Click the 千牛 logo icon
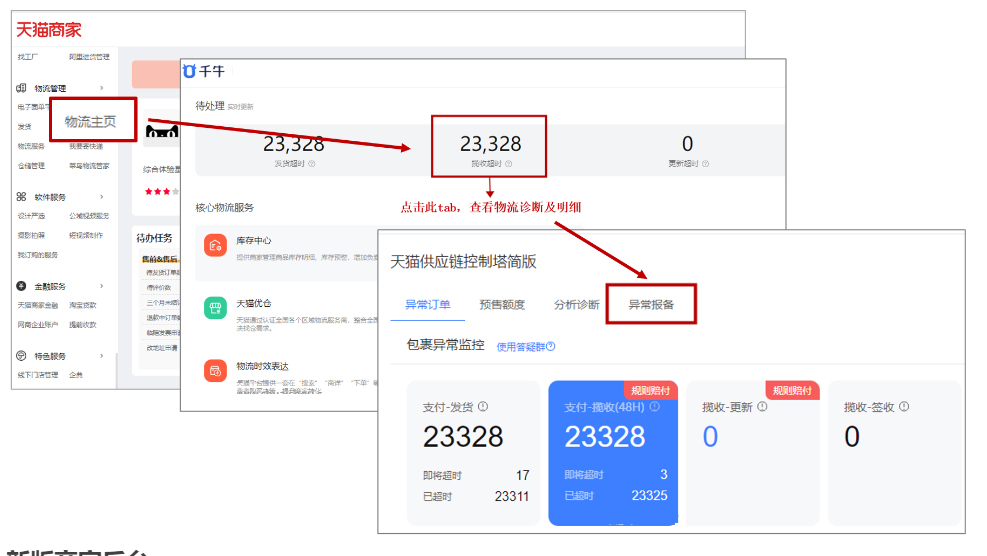 pos(189,71)
